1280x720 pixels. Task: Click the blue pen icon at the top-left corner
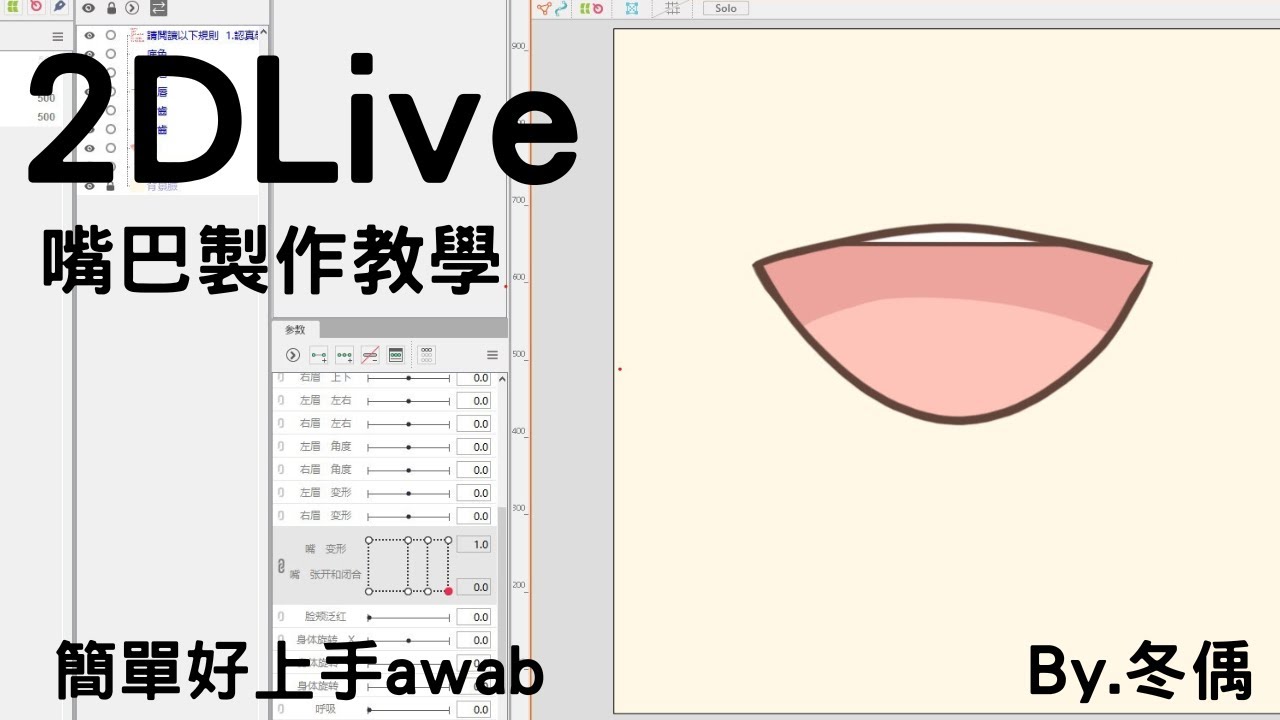[x=59, y=7]
